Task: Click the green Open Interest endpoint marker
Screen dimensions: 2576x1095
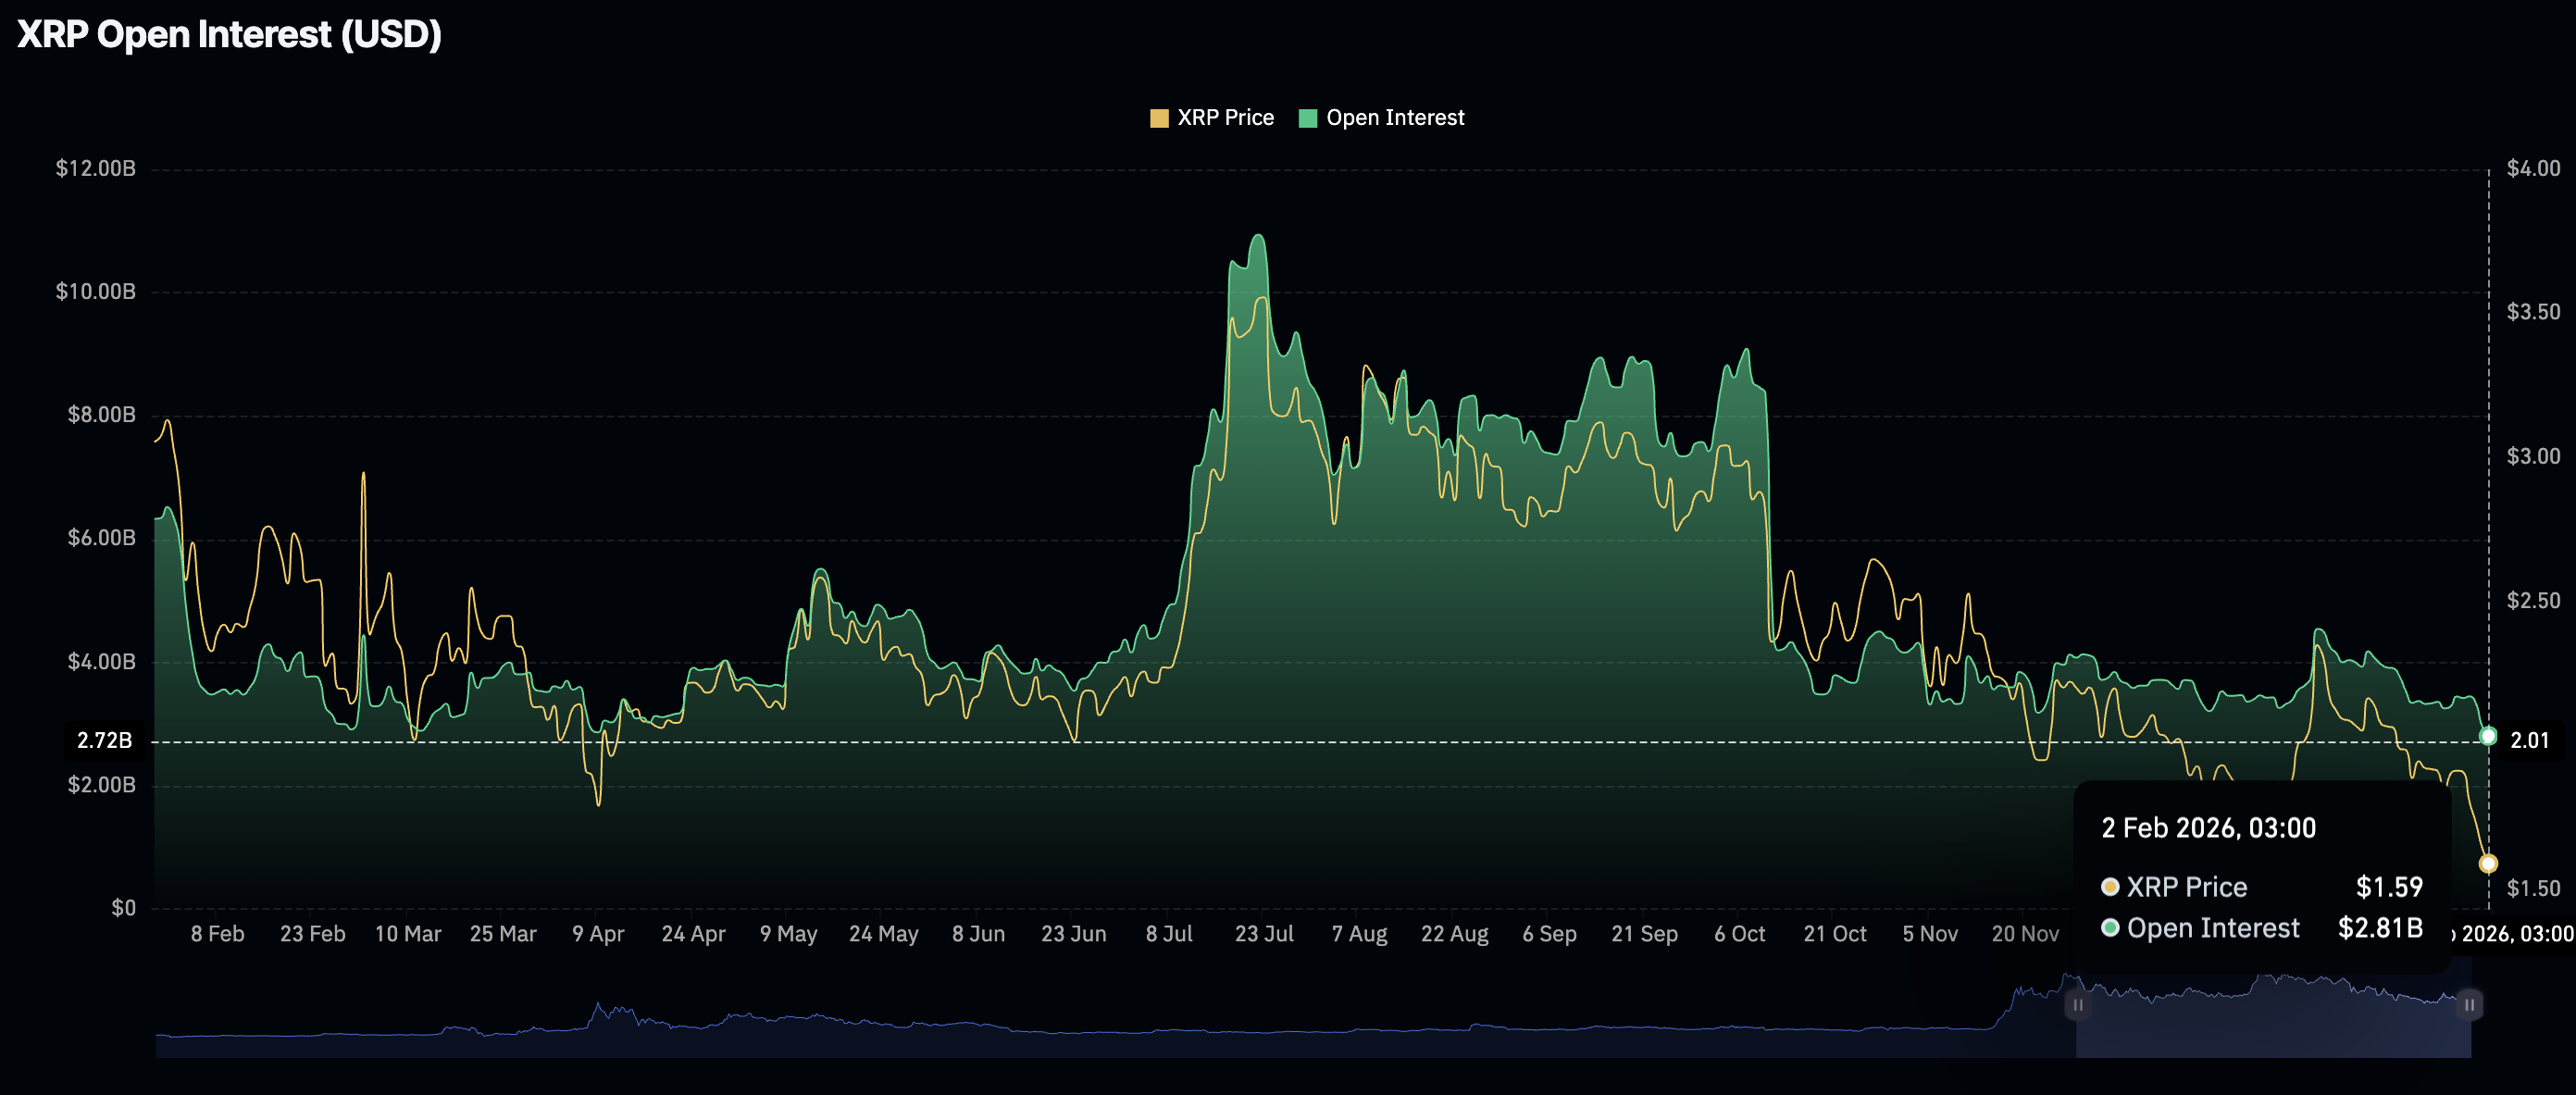Action: coord(2488,736)
